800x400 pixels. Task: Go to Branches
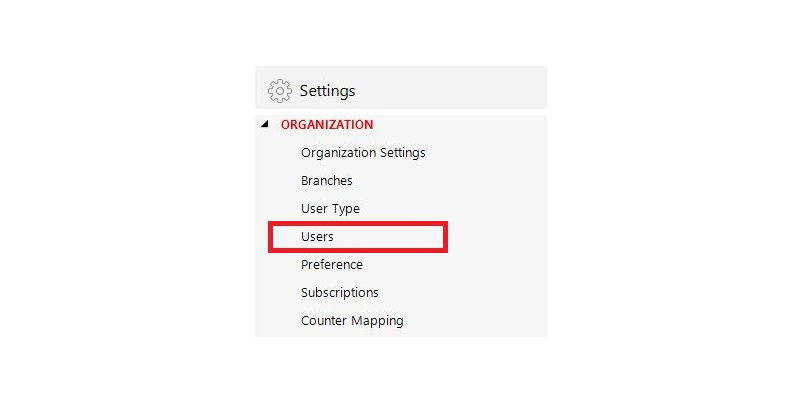(x=327, y=181)
